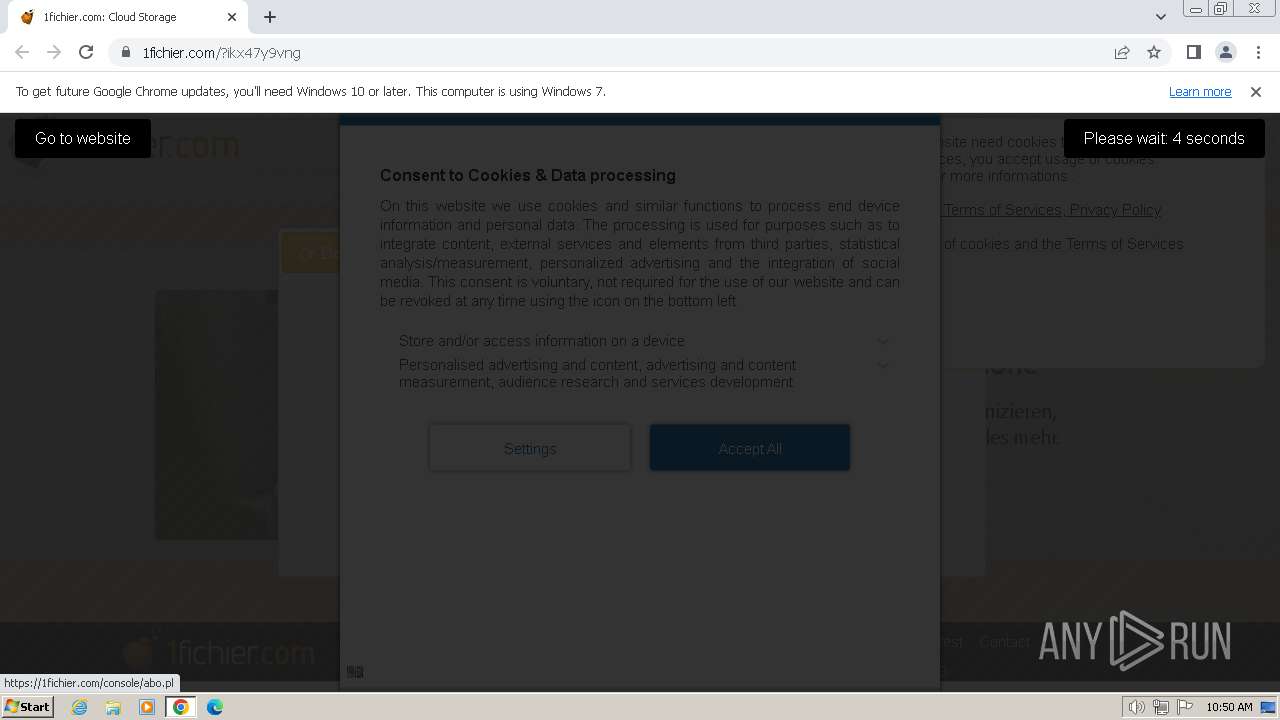Dismiss the Chrome update infobar
This screenshot has width=1280, height=720.
(x=1256, y=91)
